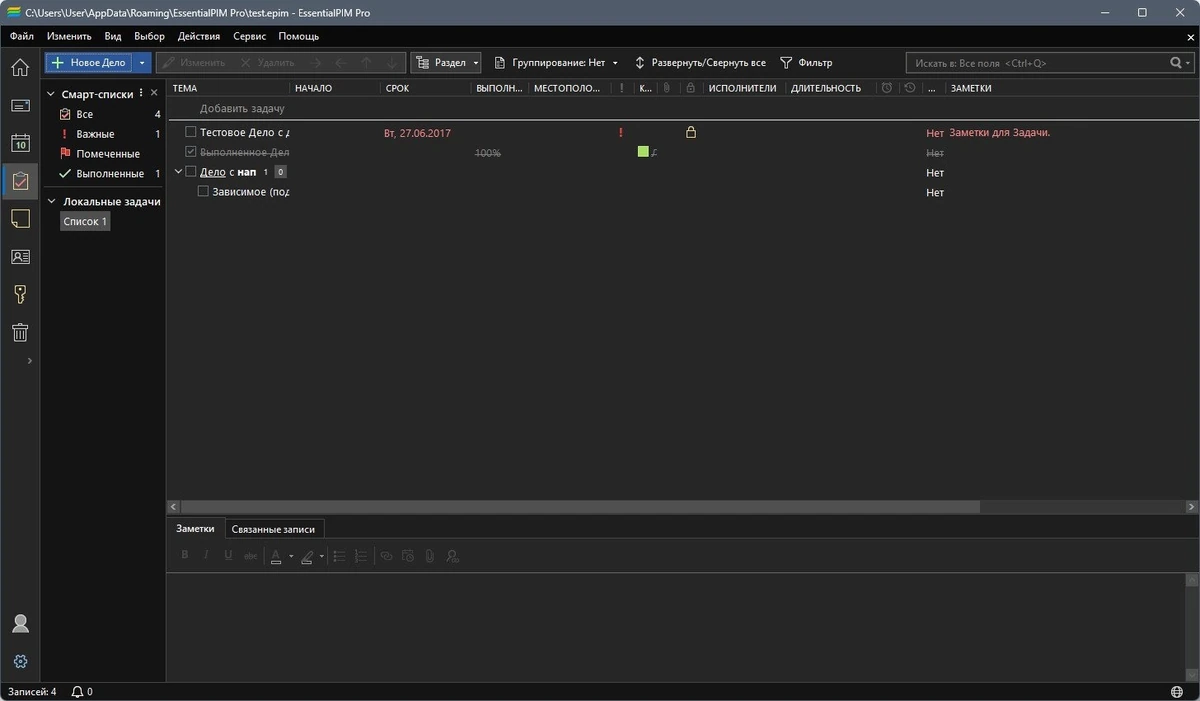Open the Раздел dropdown
Viewport: 1200px width, 701px height.
446,62
